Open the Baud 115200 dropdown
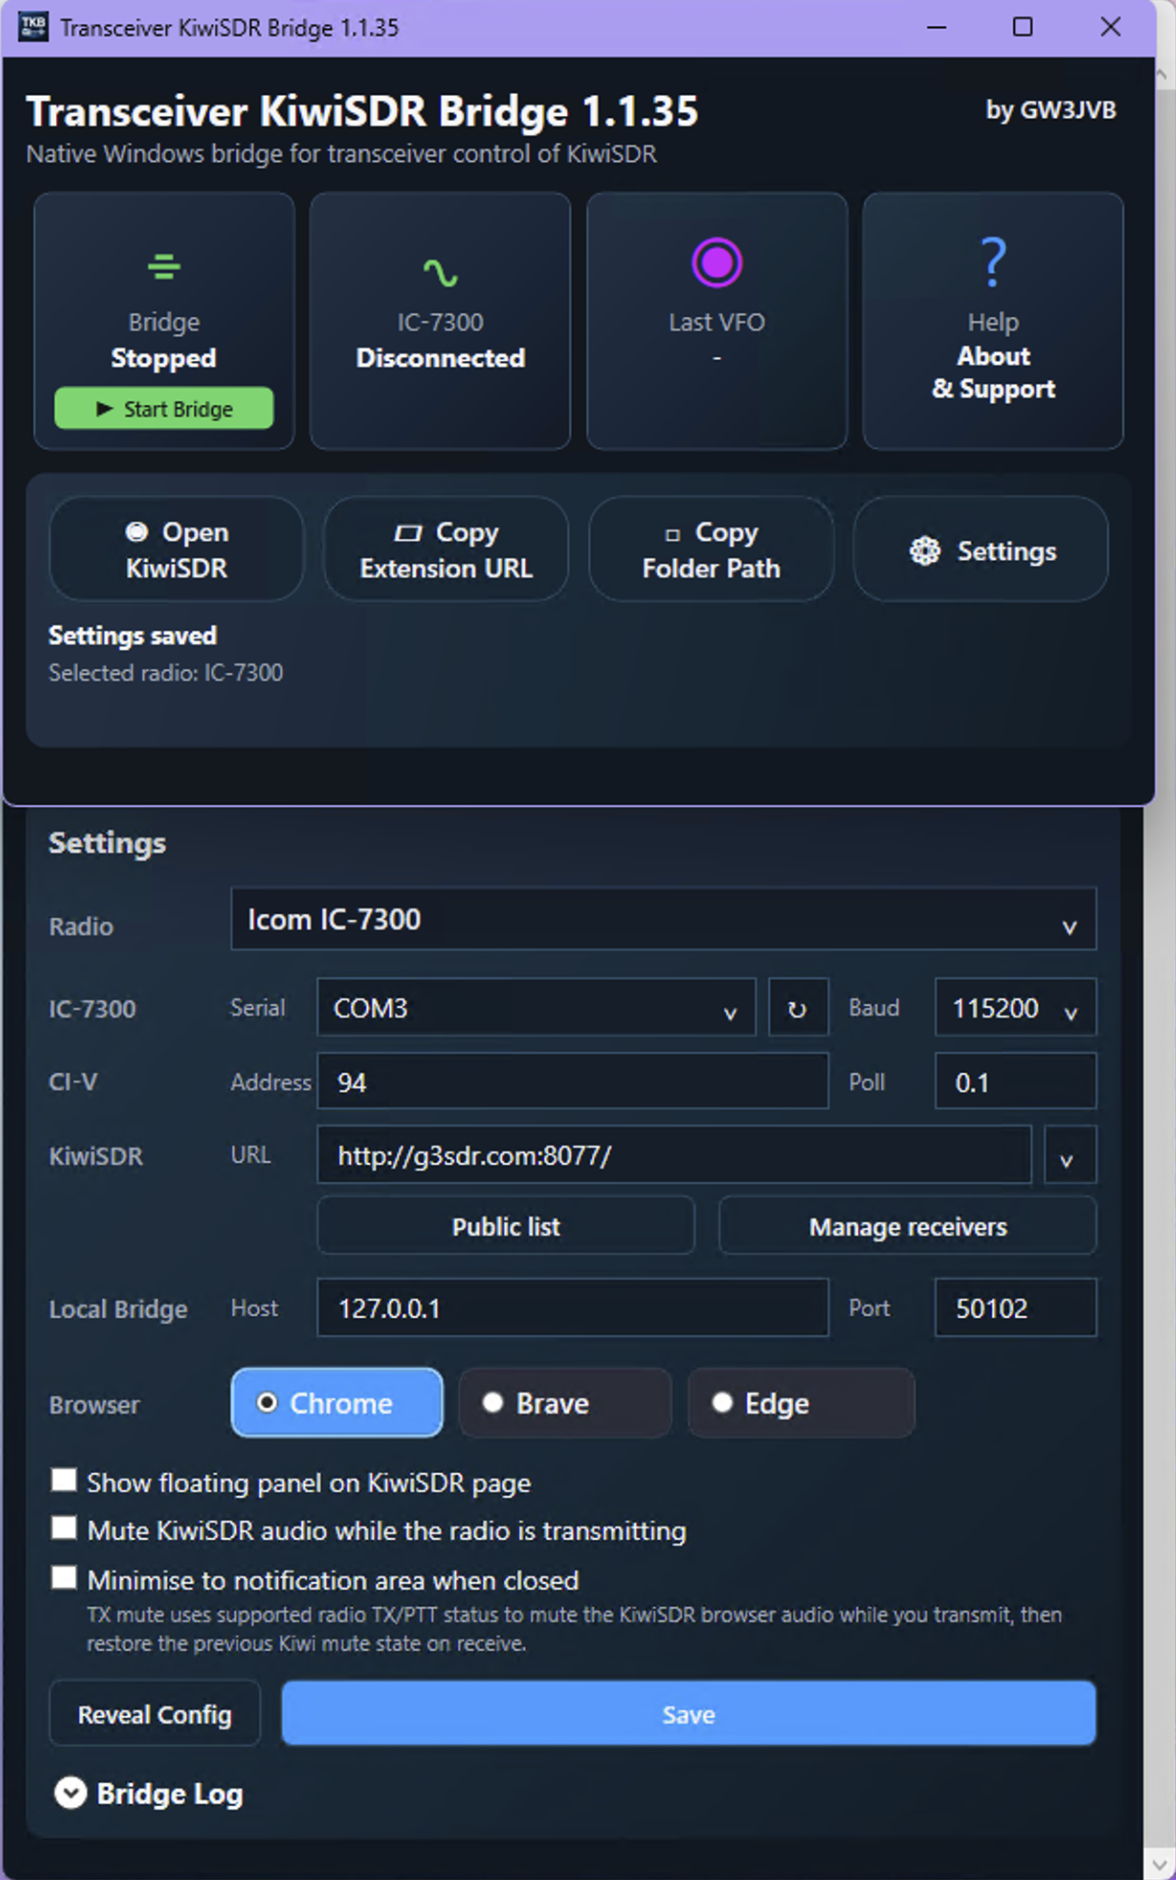The image size is (1176, 1880). pyautogui.click(x=1016, y=1008)
